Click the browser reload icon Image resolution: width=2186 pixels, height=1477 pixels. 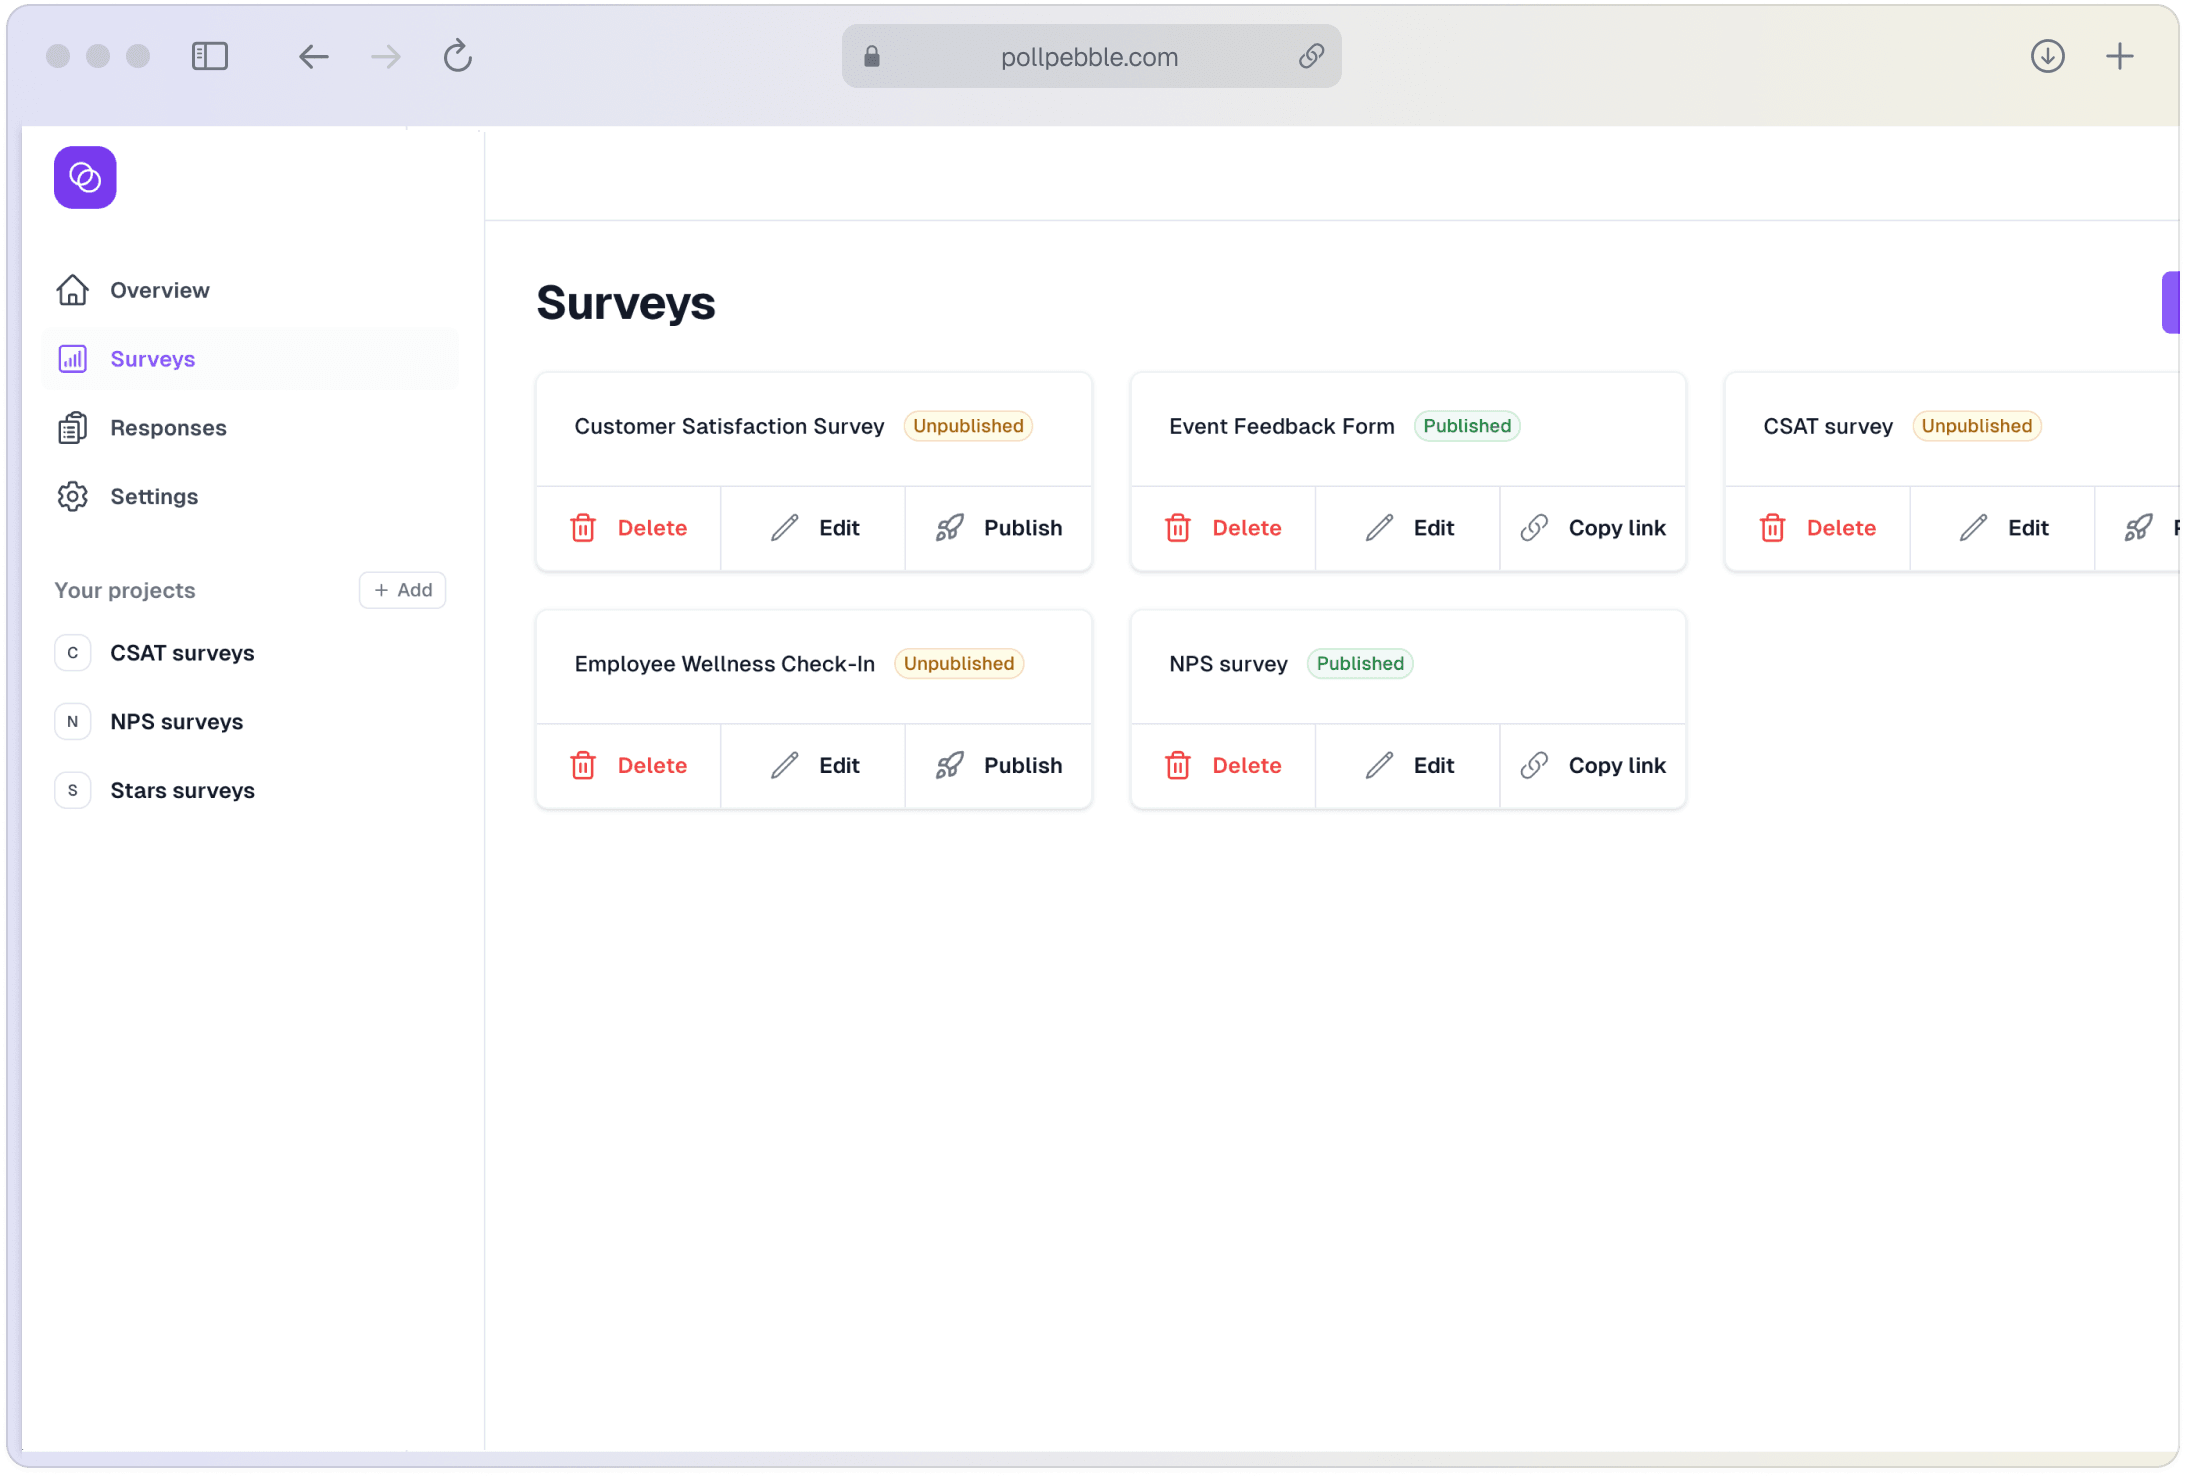coord(458,56)
